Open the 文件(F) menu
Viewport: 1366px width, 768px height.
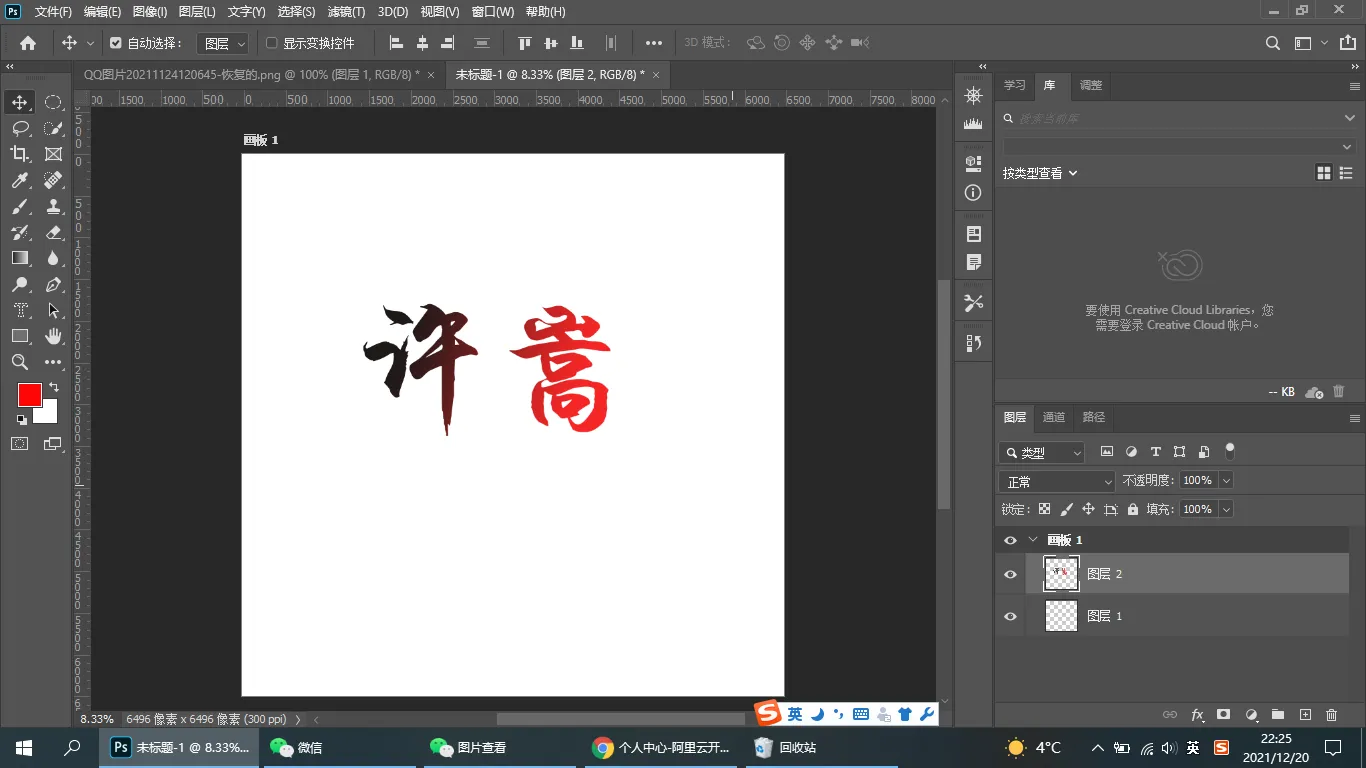pyautogui.click(x=53, y=12)
